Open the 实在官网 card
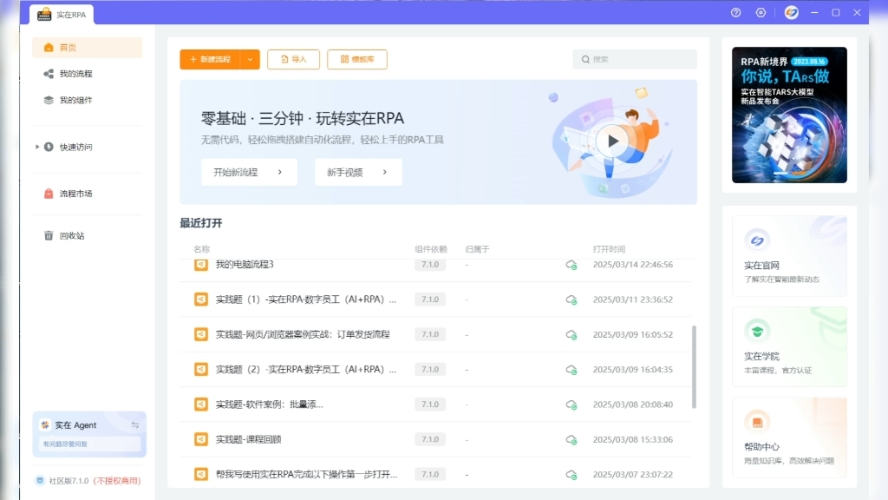This screenshot has width=888, height=500. 789,256
